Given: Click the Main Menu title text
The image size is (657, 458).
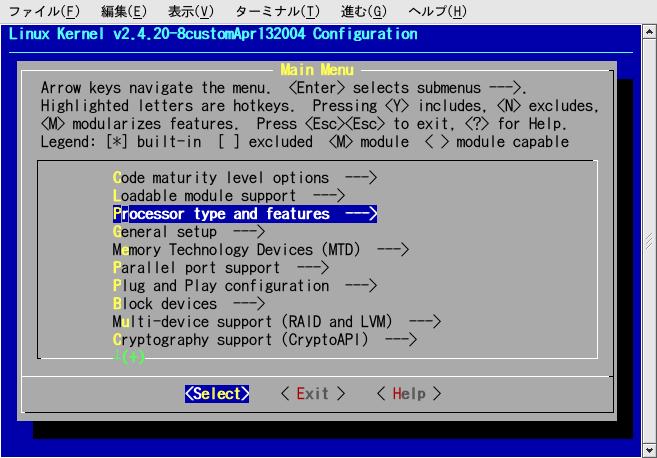Looking at the screenshot, I should (317, 70).
